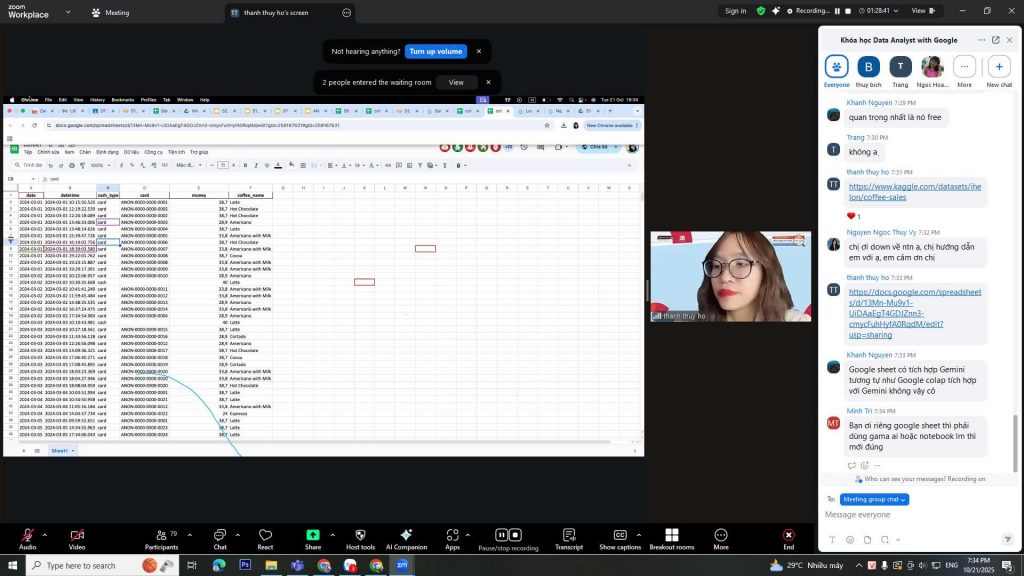Pause recording from the top bar
Screen dimensions: 1024x576
pos(837,11)
